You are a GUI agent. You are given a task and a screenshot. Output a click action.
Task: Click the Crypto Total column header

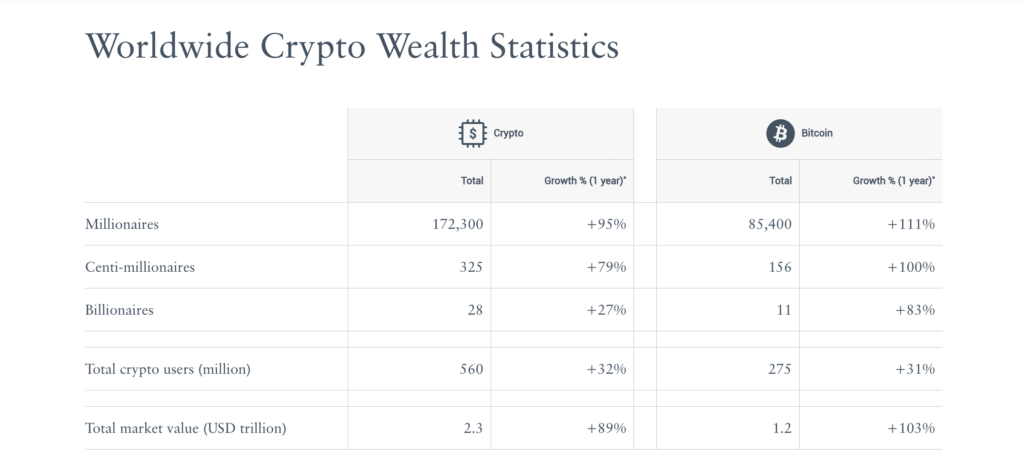[471, 181]
